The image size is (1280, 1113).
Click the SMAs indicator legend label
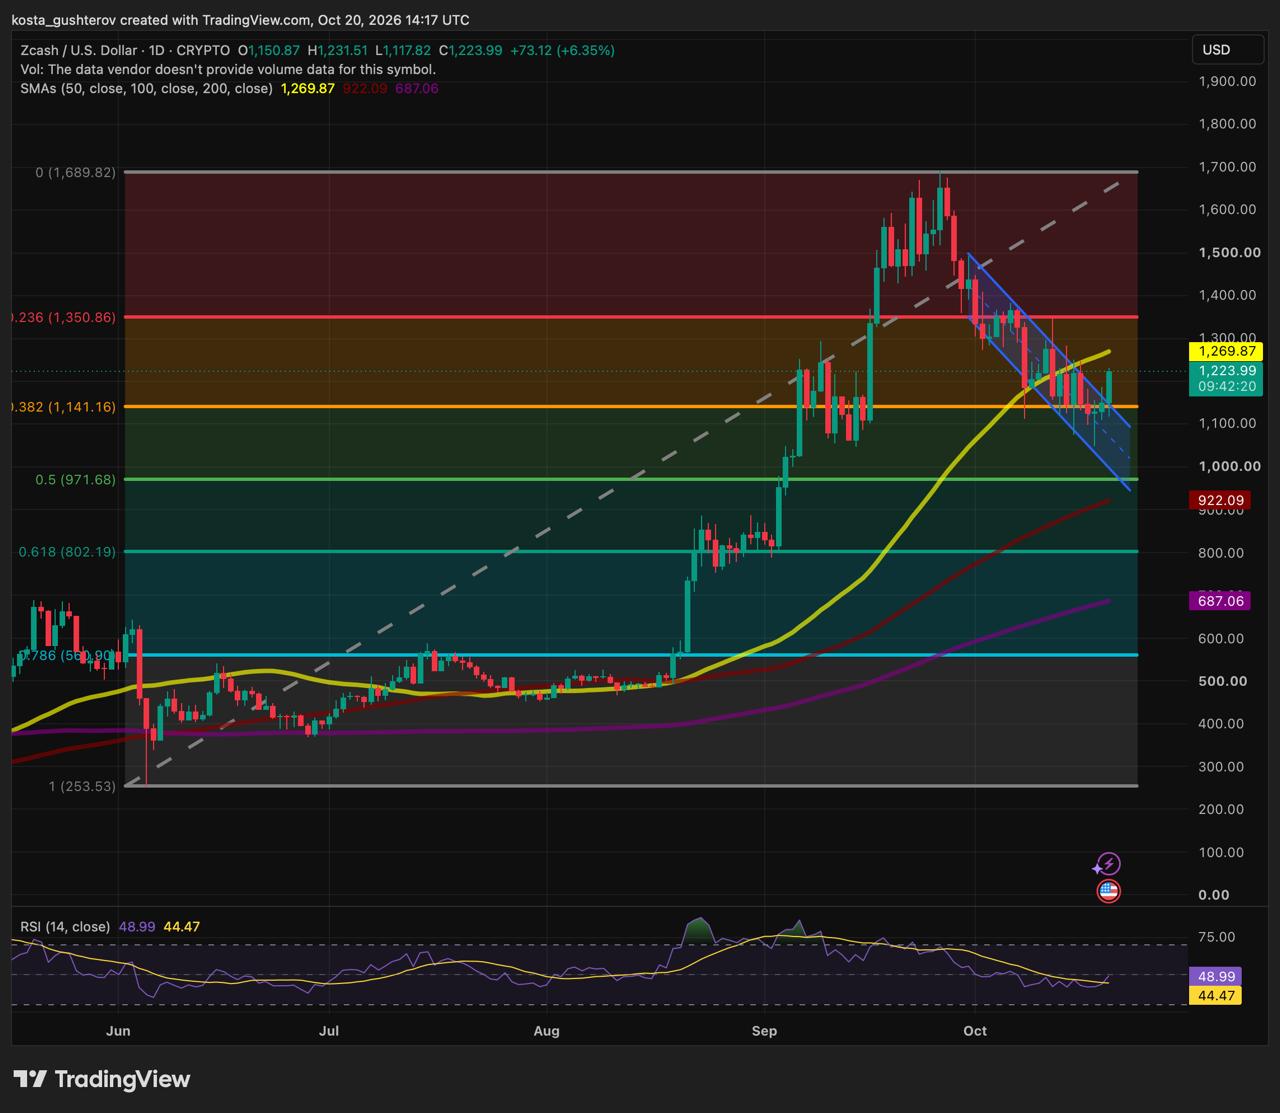click(x=146, y=88)
